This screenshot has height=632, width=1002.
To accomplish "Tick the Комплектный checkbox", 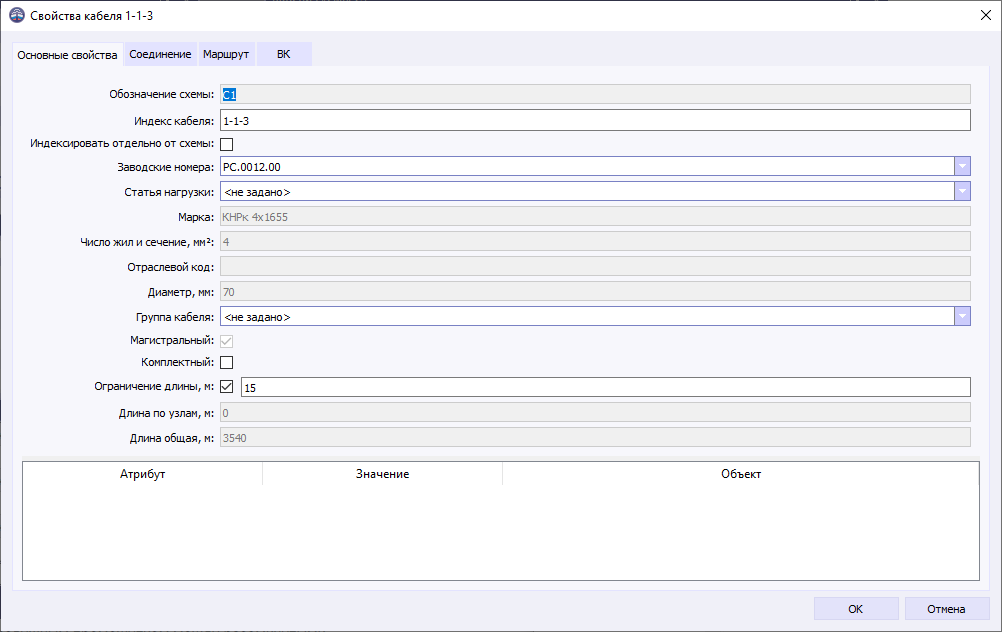I will 226,362.
